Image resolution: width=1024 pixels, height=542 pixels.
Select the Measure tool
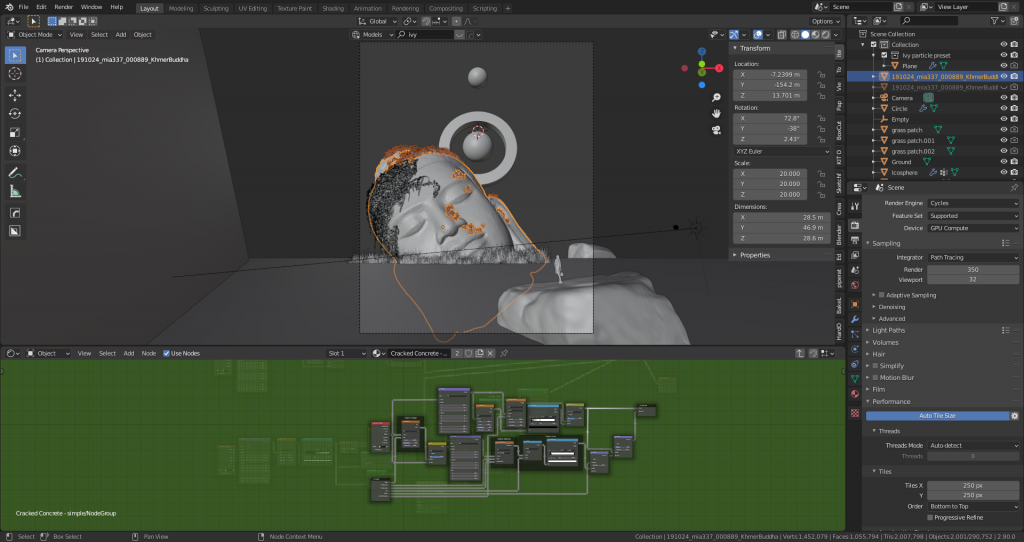coord(15,191)
